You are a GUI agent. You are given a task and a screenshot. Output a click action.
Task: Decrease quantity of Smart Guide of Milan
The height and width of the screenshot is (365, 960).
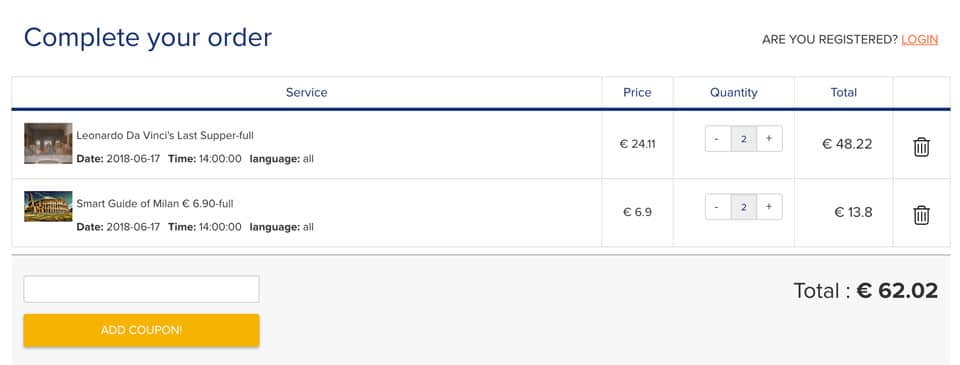(718, 206)
